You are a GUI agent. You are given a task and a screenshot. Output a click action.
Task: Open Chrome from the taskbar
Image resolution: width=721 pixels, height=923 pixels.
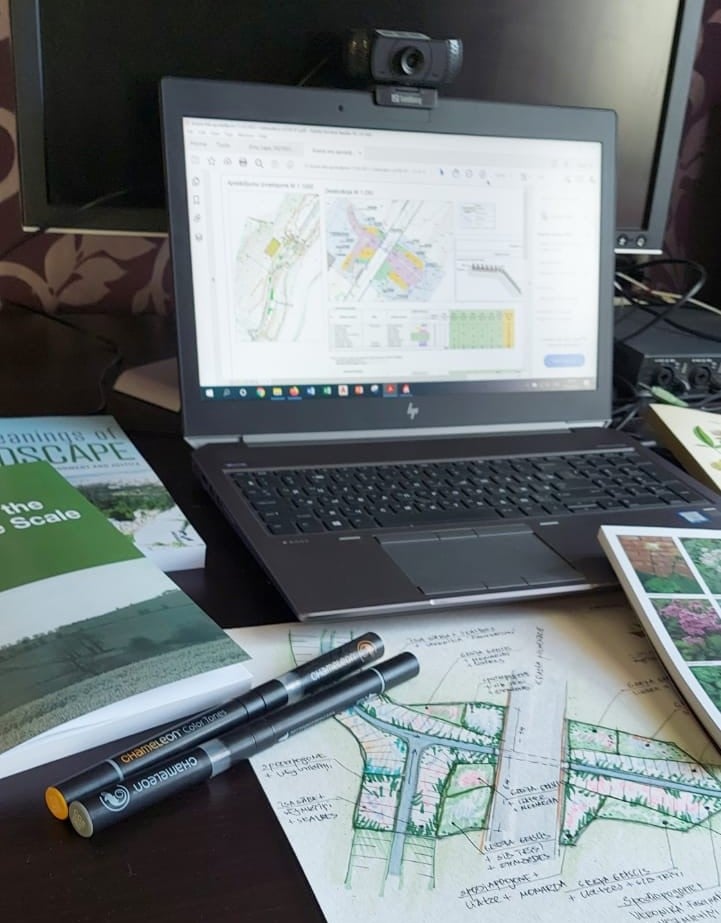coord(259,392)
